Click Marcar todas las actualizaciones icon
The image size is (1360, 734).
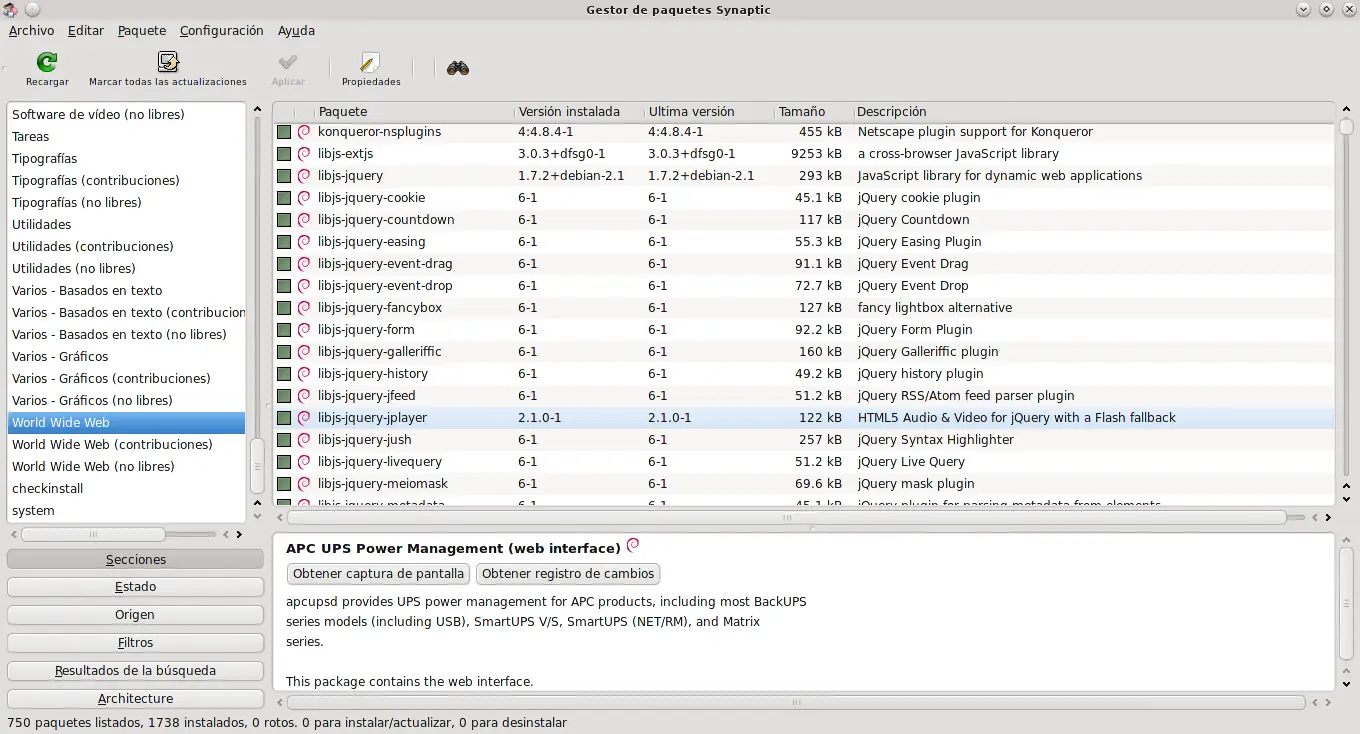coord(168,62)
